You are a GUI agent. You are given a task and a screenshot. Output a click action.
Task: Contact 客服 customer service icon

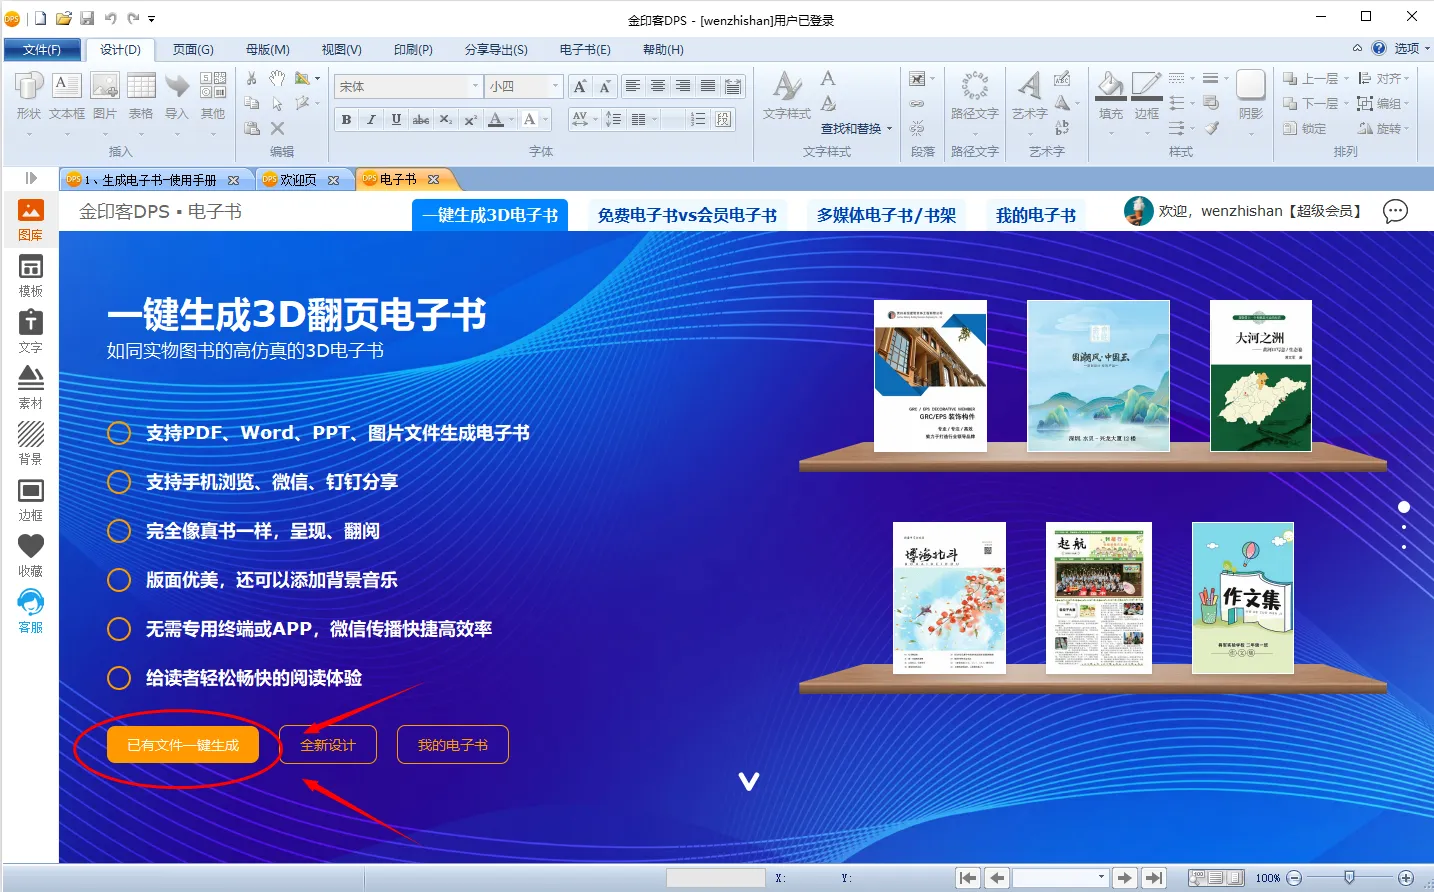pyautogui.click(x=30, y=611)
